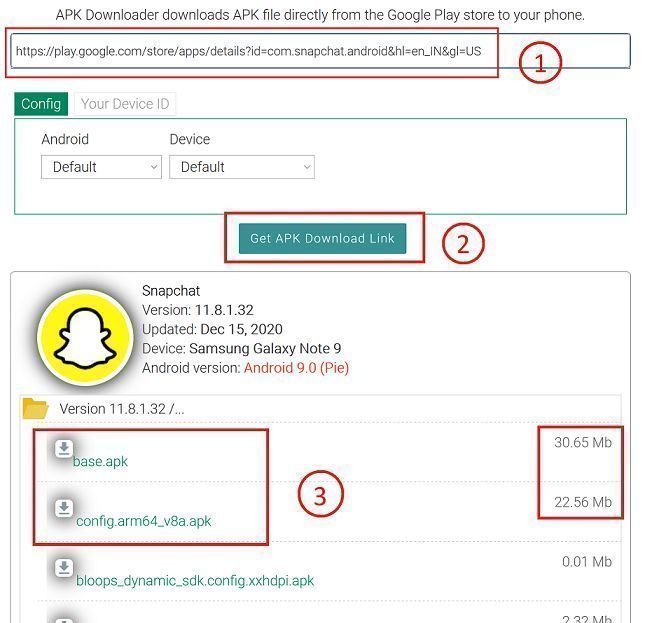Open the bloops_dynamic_sdk.config.xxhdpi.apk link

[195, 580]
